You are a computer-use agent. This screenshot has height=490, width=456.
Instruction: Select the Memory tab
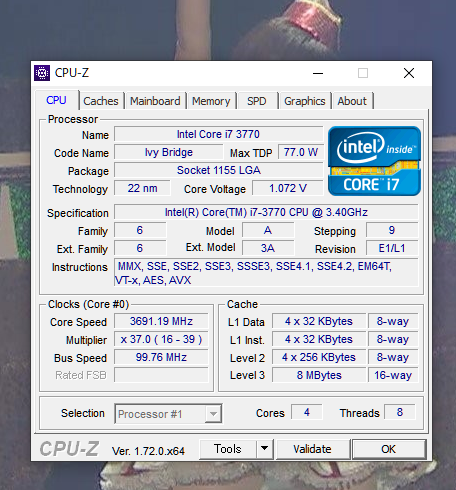click(211, 101)
